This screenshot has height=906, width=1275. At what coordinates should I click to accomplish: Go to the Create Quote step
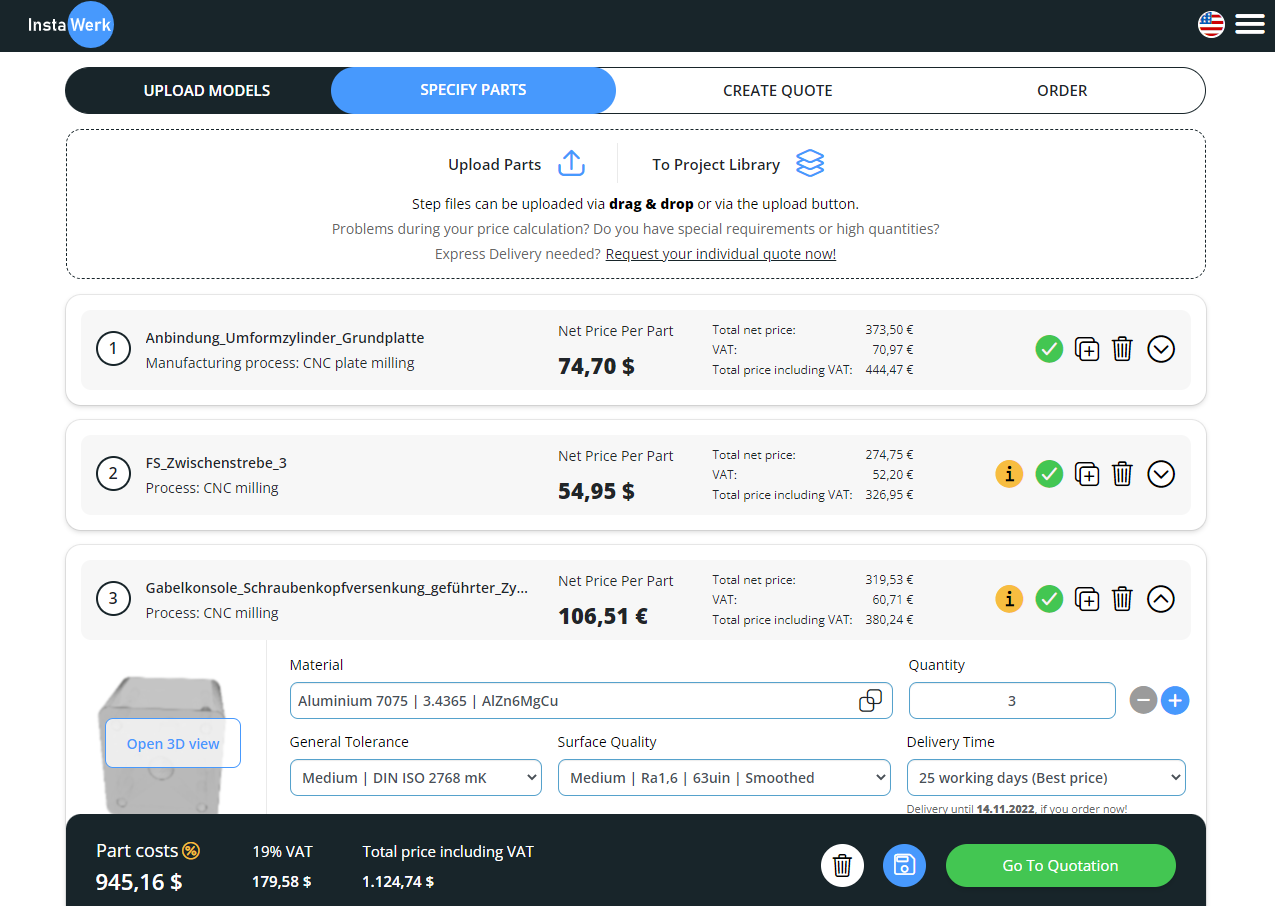(x=777, y=90)
